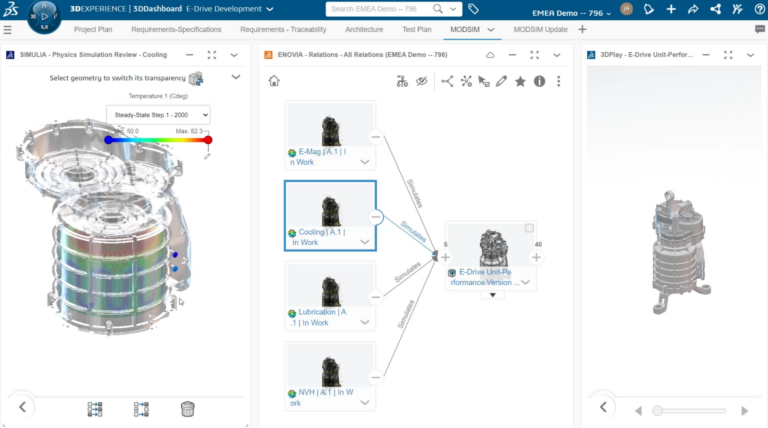The width and height of the screenshot is (768, 428).
Task: Open the chat comments icon at right
Action: click(760, 29)
